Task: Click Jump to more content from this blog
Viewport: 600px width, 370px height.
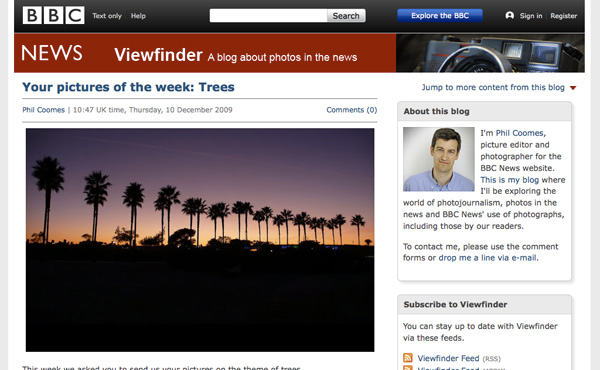Action: (493, 87)
